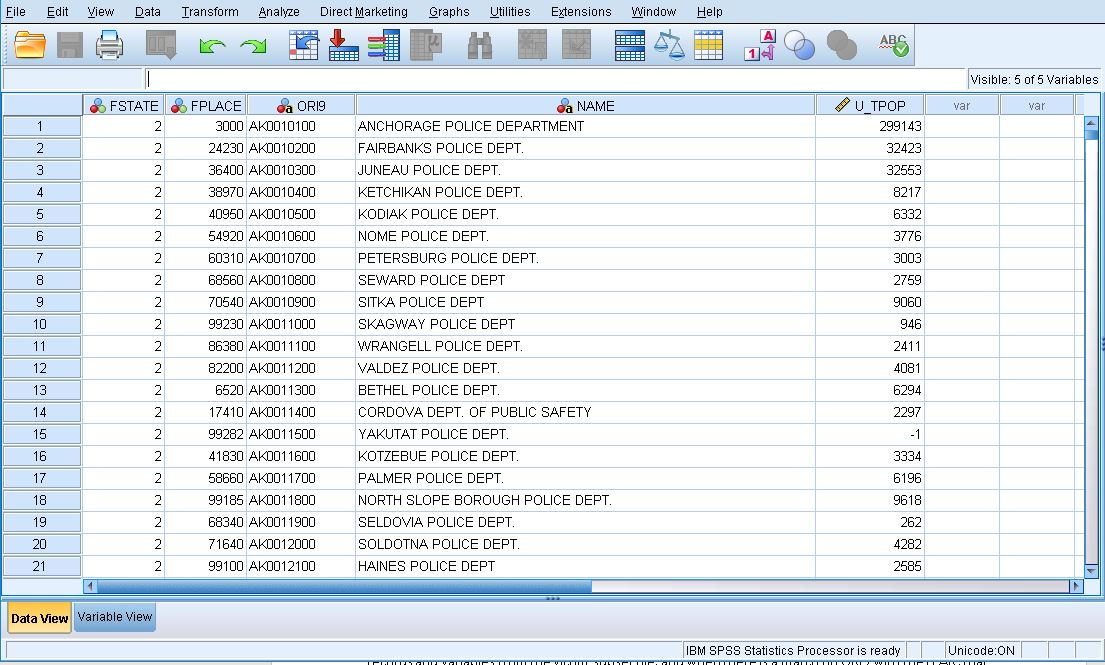Screen dimensions: 1105x665
Task: Click the Weight cases scale icon
Action: pyautogui.click(x=669, y=45)
